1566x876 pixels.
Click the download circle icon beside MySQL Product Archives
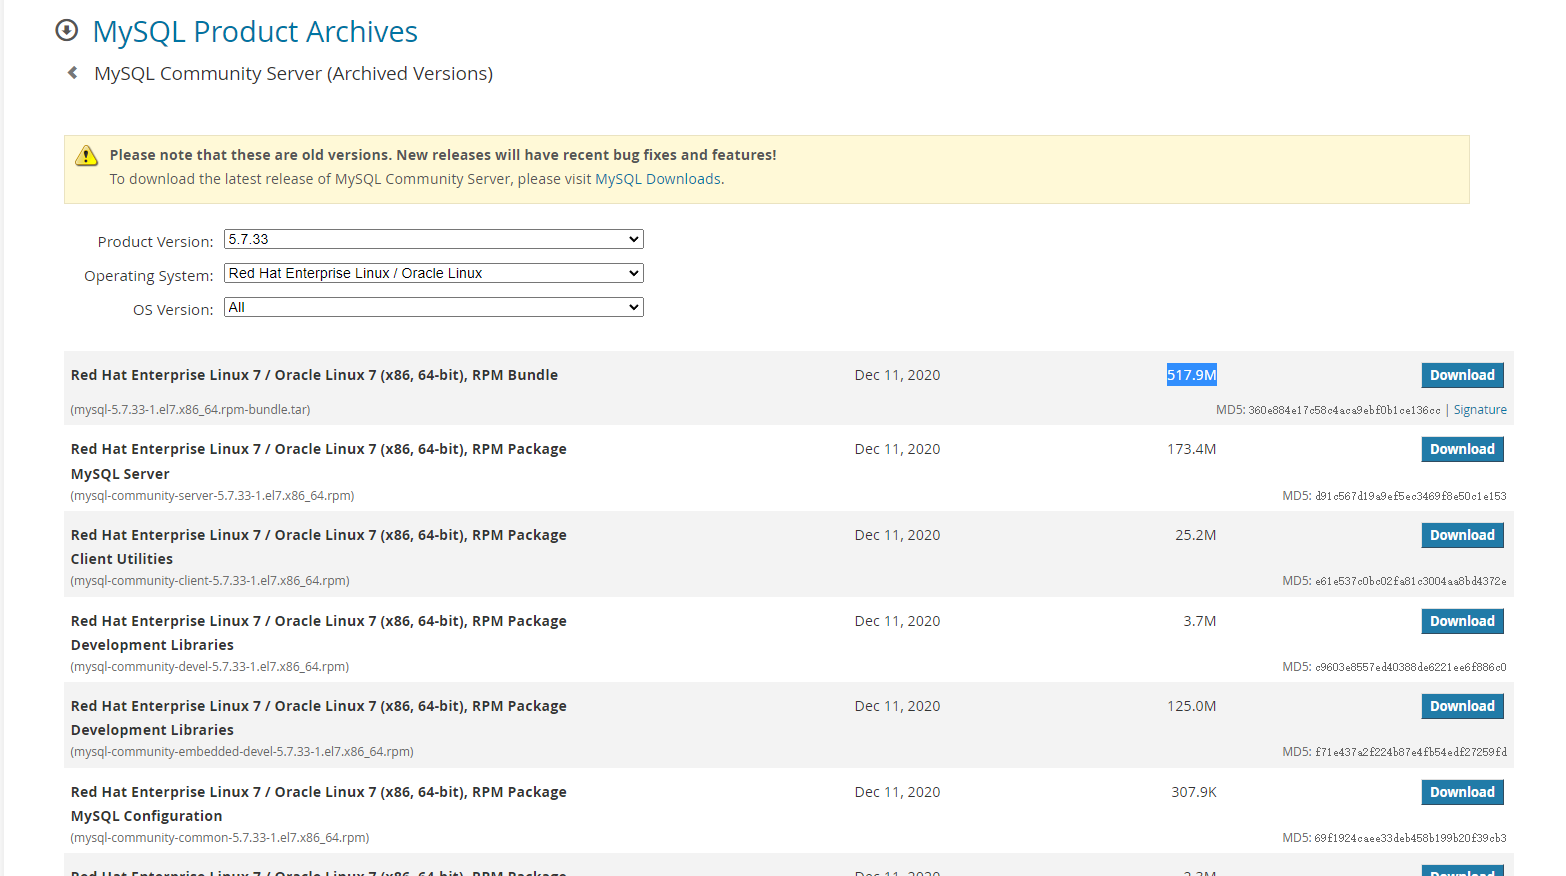(x=67, y=30)
